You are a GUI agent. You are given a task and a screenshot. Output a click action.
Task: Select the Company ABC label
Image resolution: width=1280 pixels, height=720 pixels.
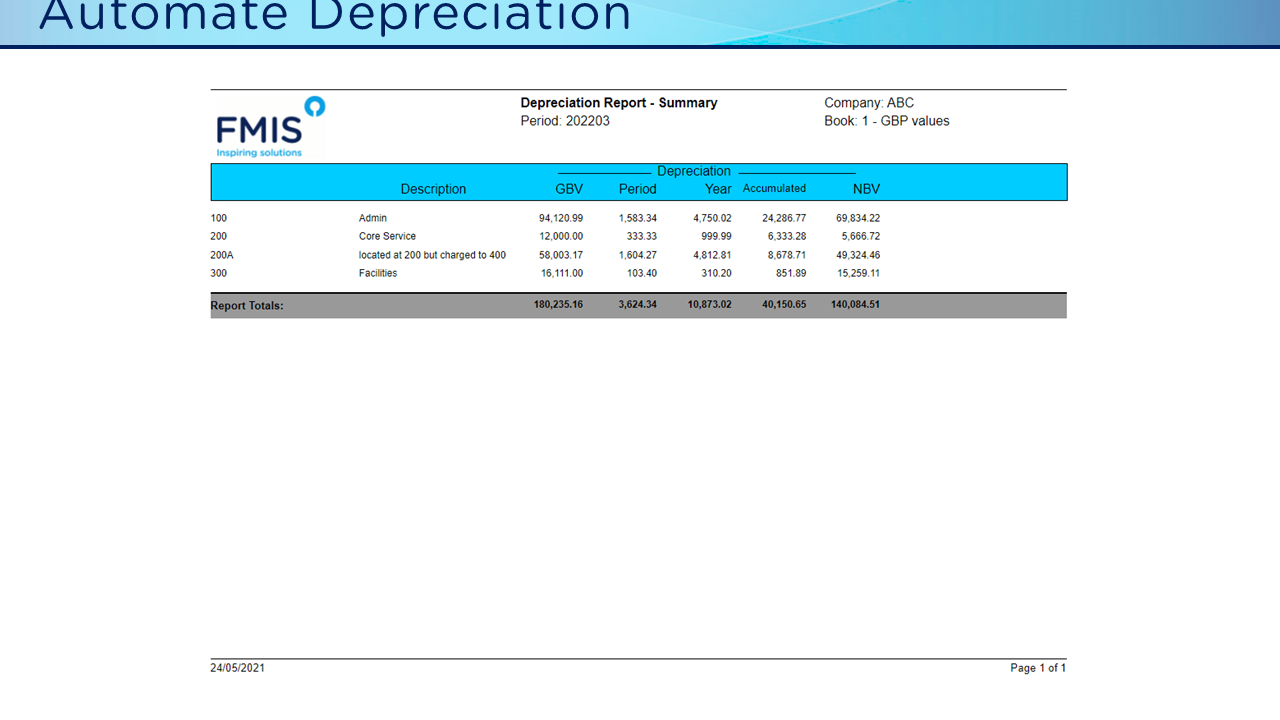click(868, 102)
